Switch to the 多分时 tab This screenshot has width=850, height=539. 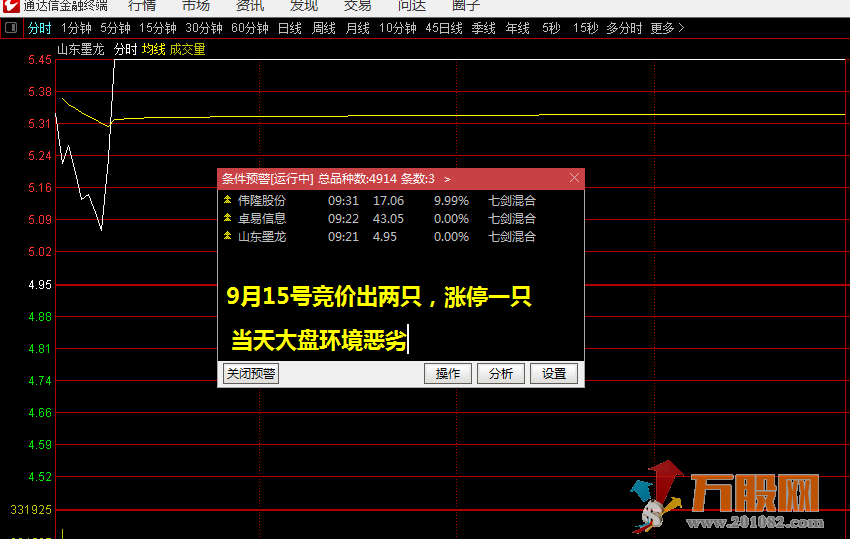pos(624,28)
